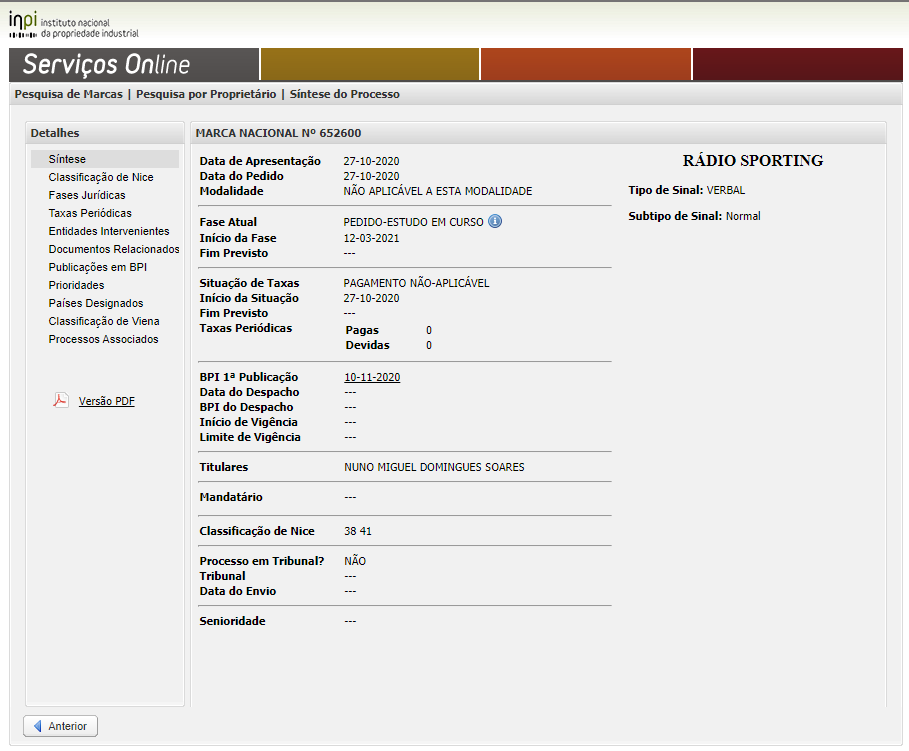
Task: Click Subtipo de Sinal: Normal text
Action: 695,216
